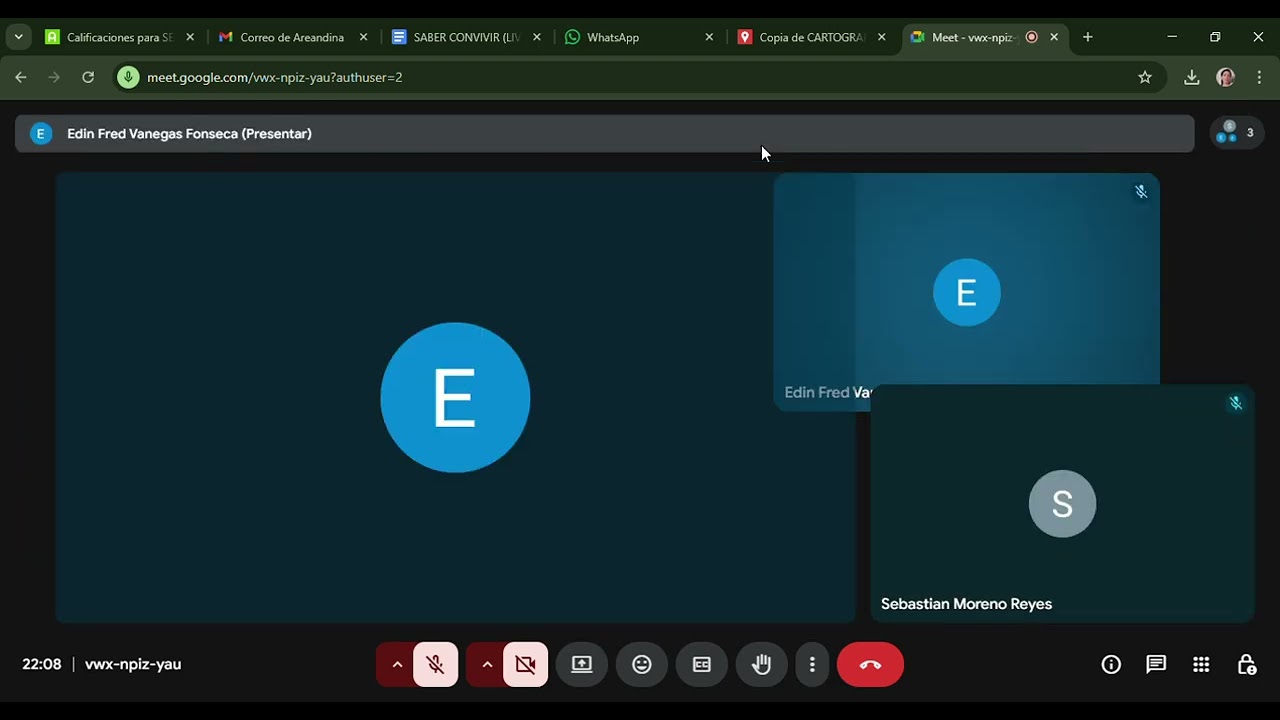Viewport: 1280px width, 720px height.
Task: Switch to Copia de CARTOGRA maps tab
Action: tap(811, 37)
